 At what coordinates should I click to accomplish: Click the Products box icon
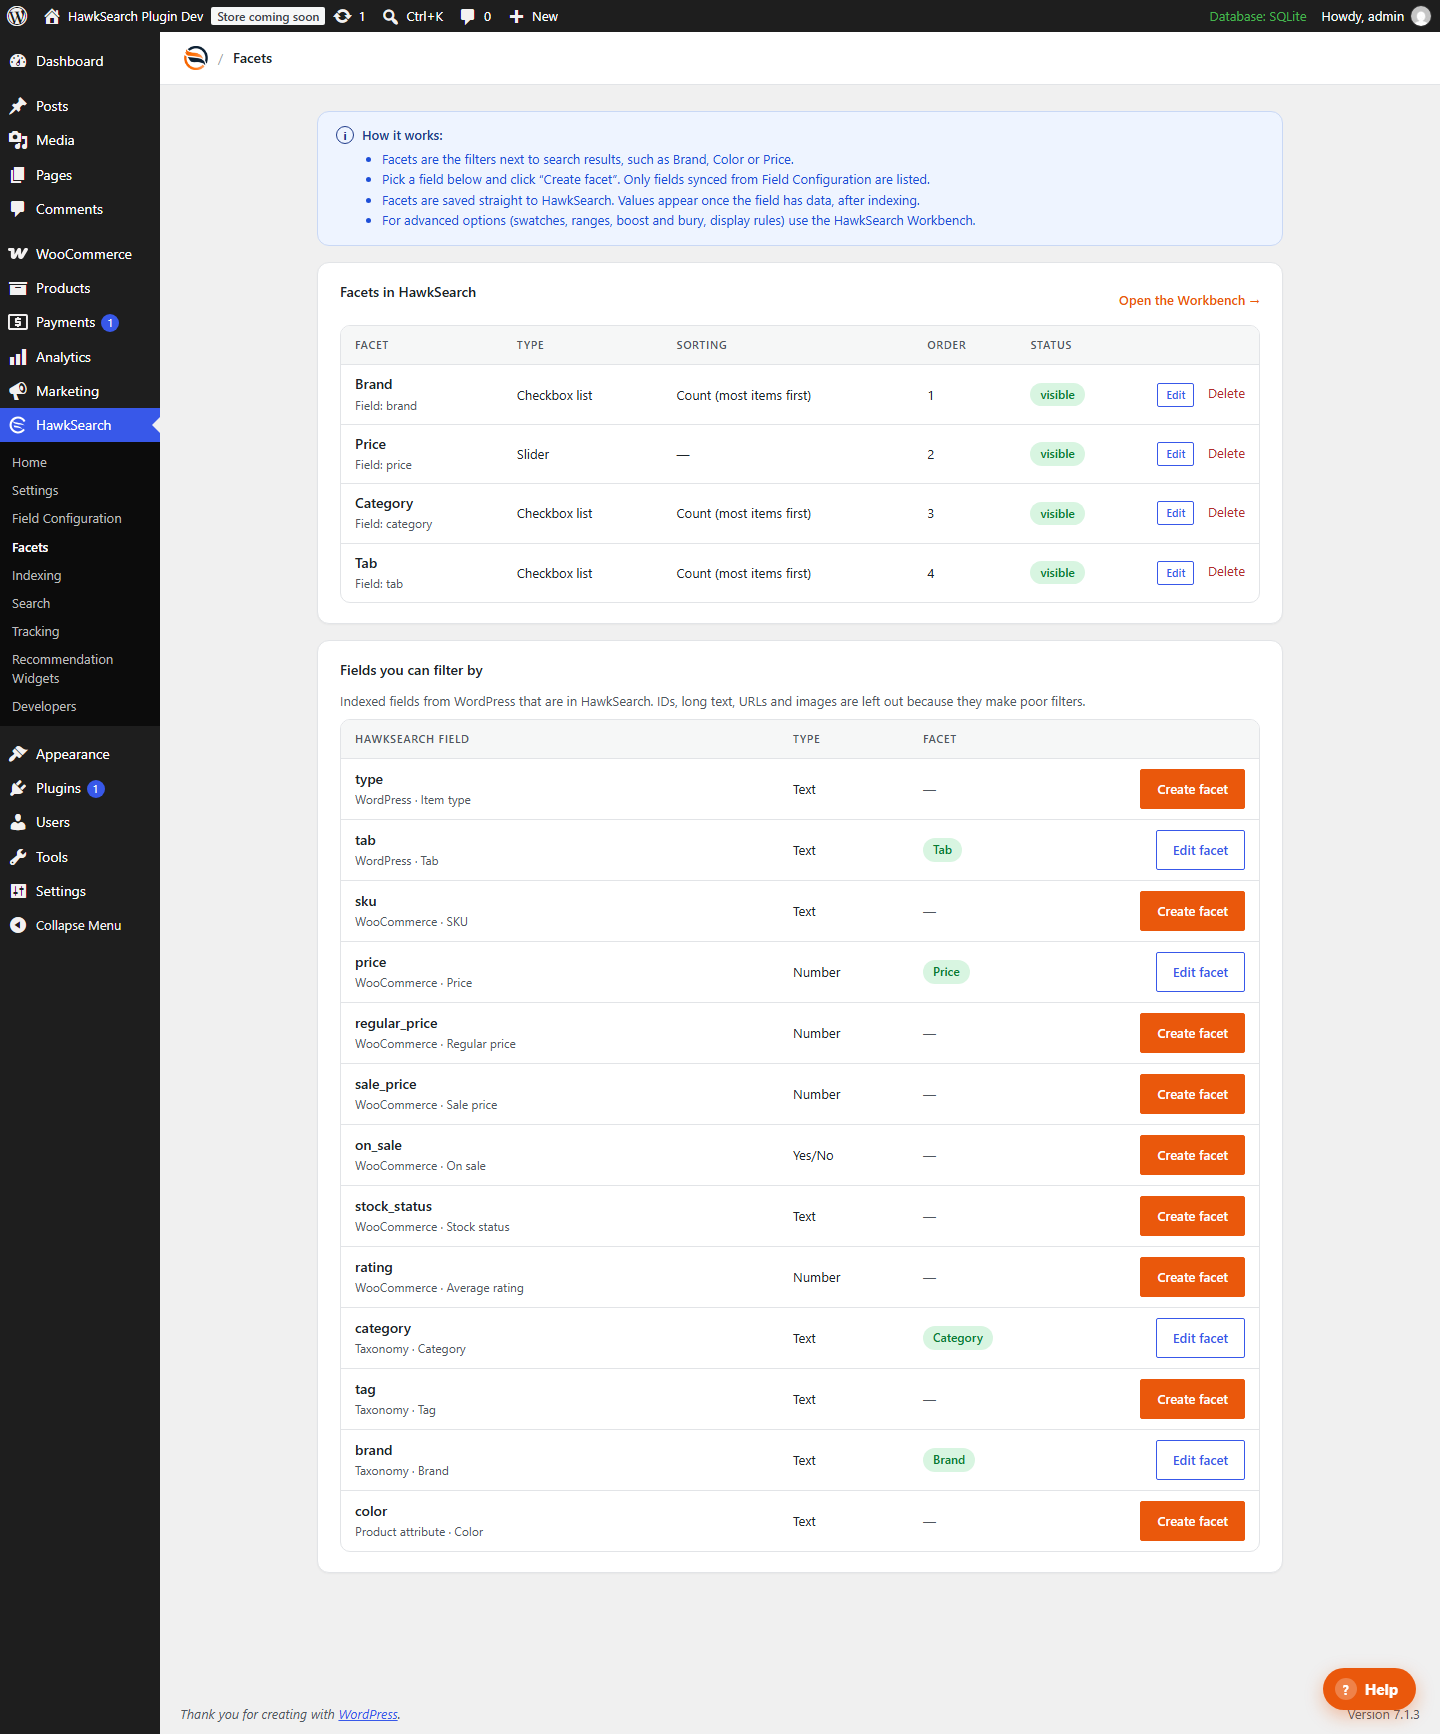tap(18, 288)
